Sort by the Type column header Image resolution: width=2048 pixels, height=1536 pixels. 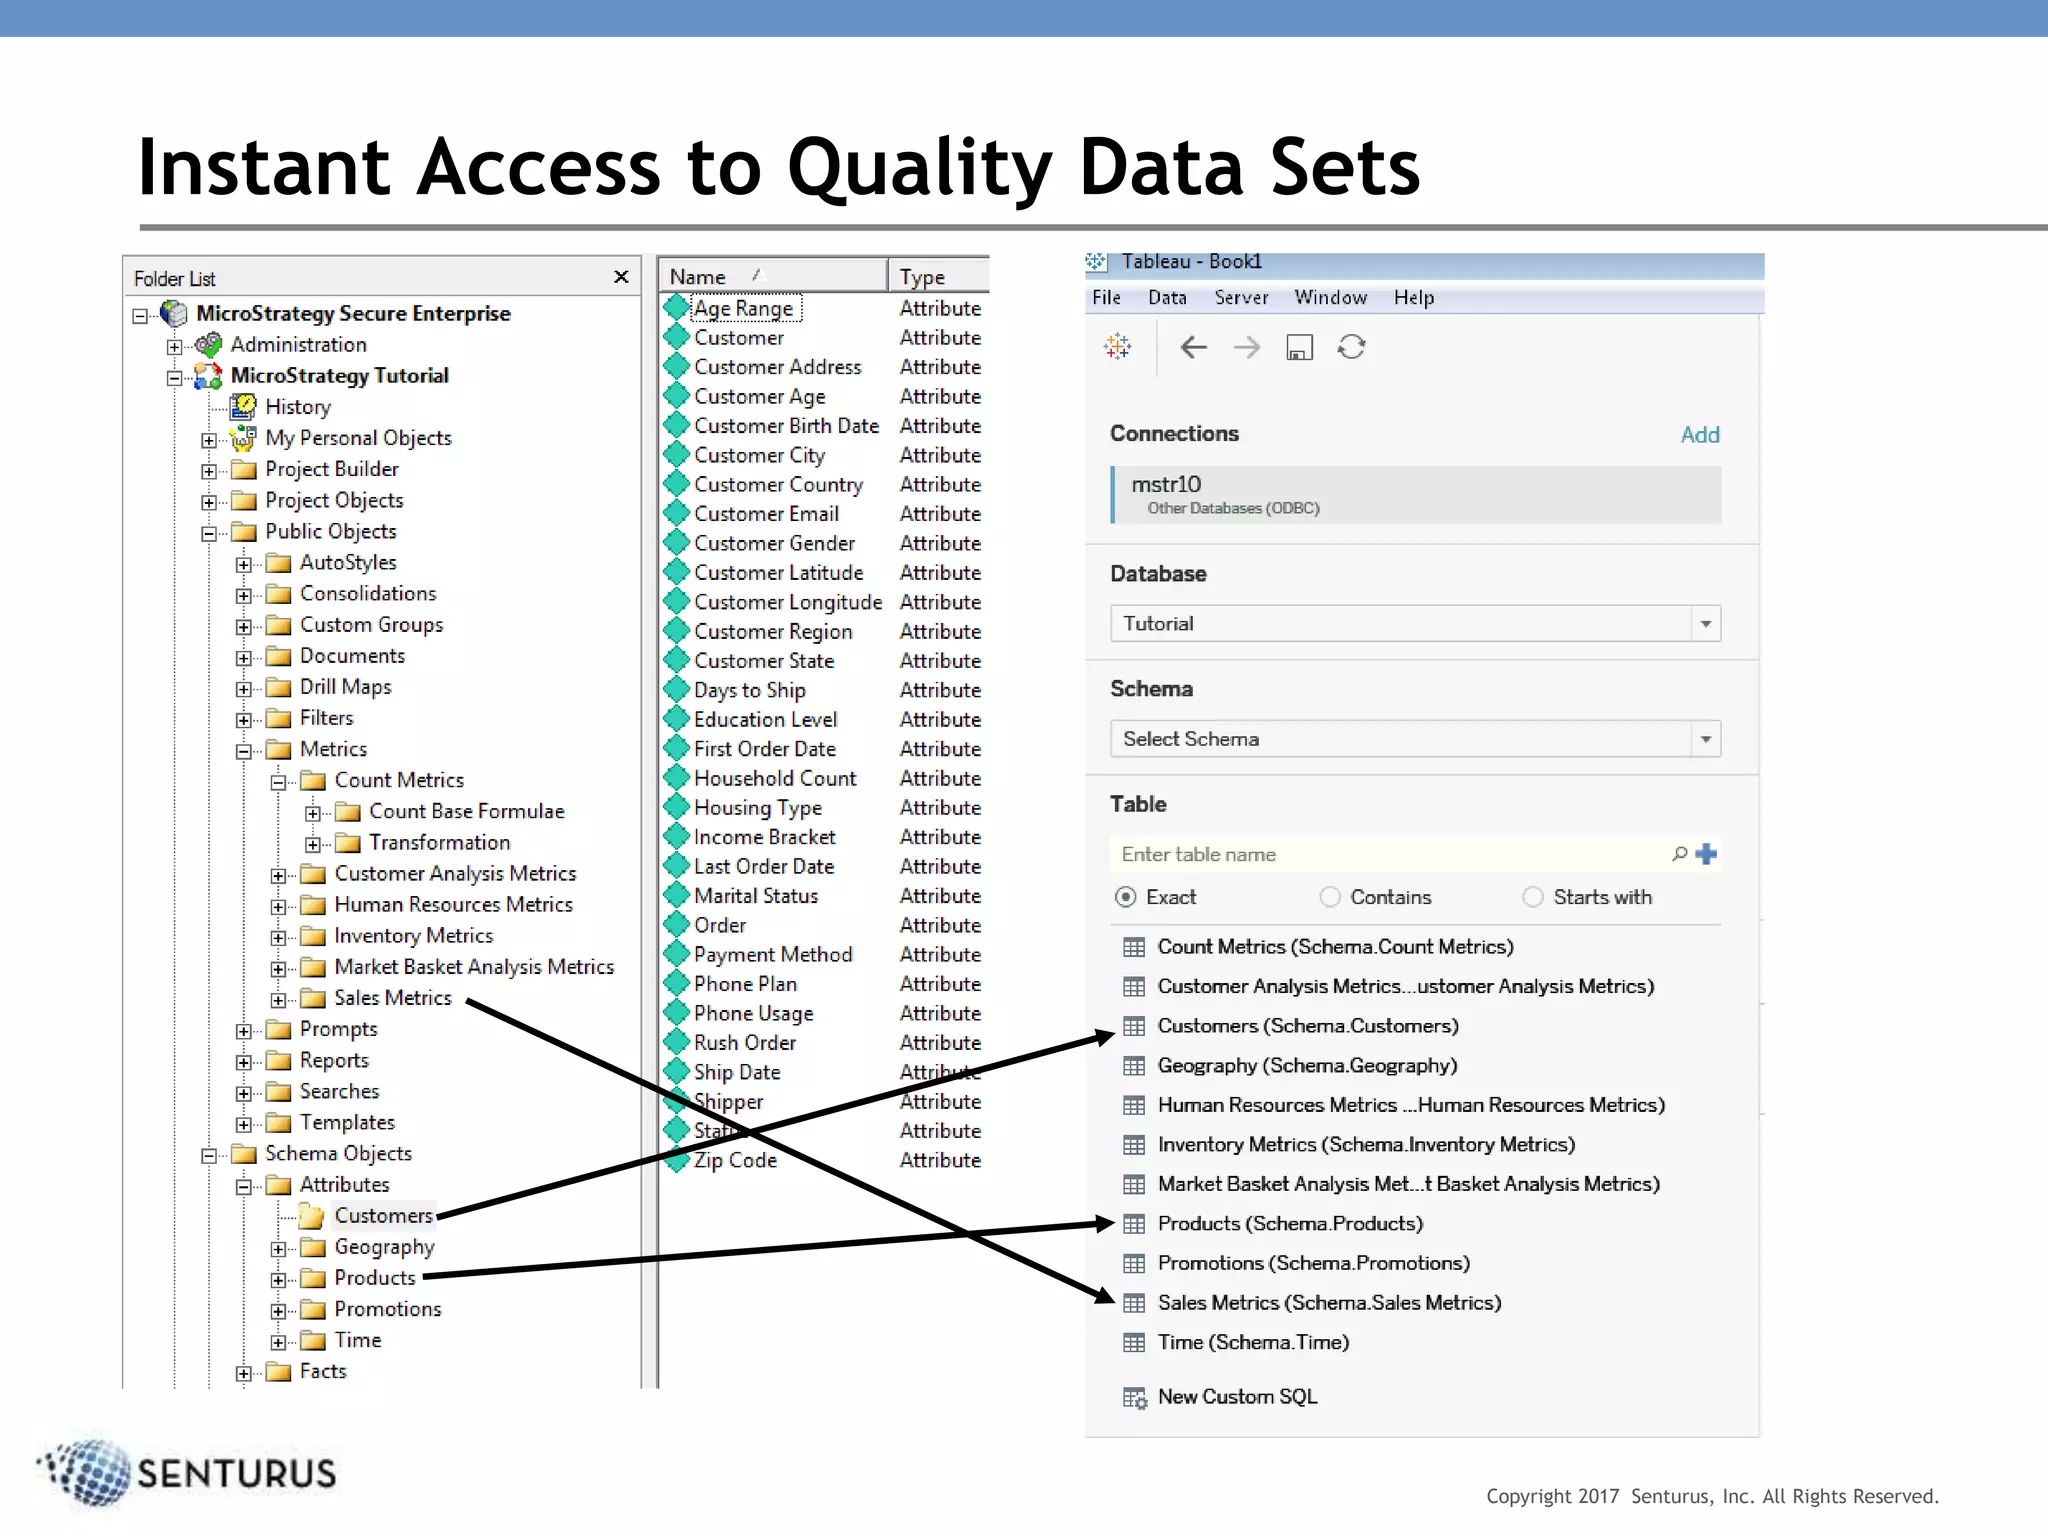pyautogui.click(x=939, y=276)
